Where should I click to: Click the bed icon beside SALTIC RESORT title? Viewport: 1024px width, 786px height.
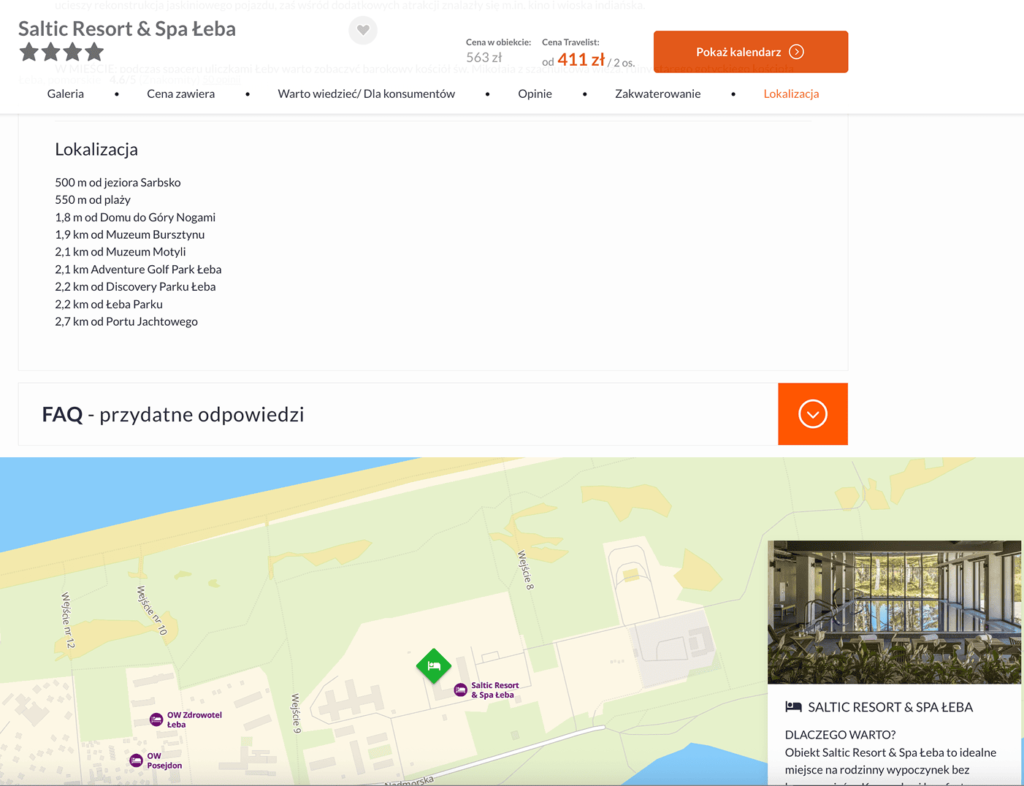(x=793, y=706)
